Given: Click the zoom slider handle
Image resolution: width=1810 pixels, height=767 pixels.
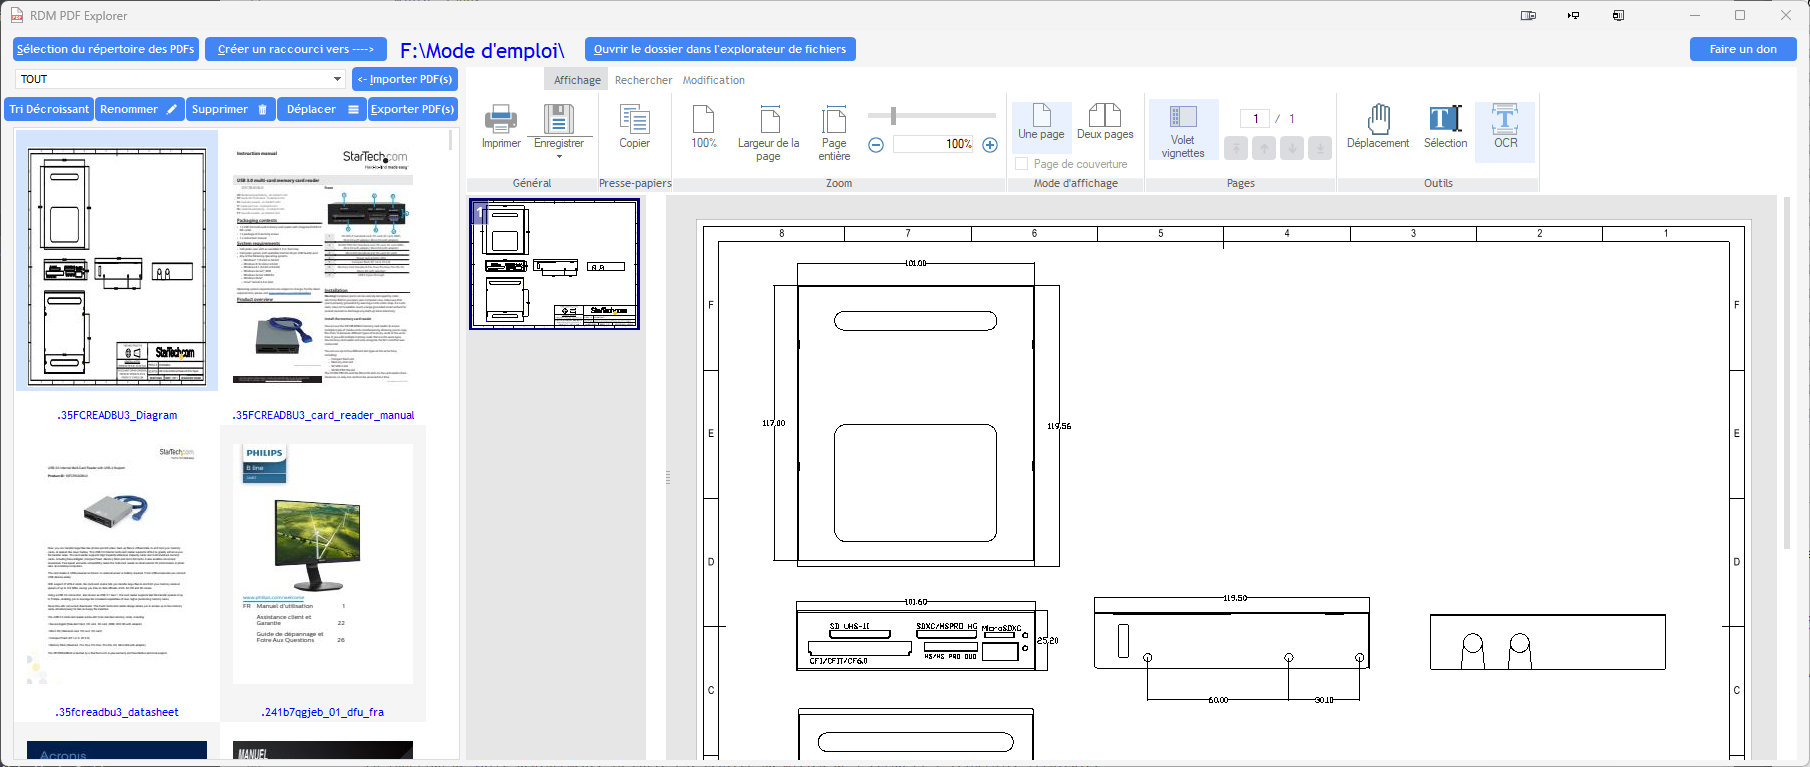Looking at the screenshot, I should click(x=893, y=116).
